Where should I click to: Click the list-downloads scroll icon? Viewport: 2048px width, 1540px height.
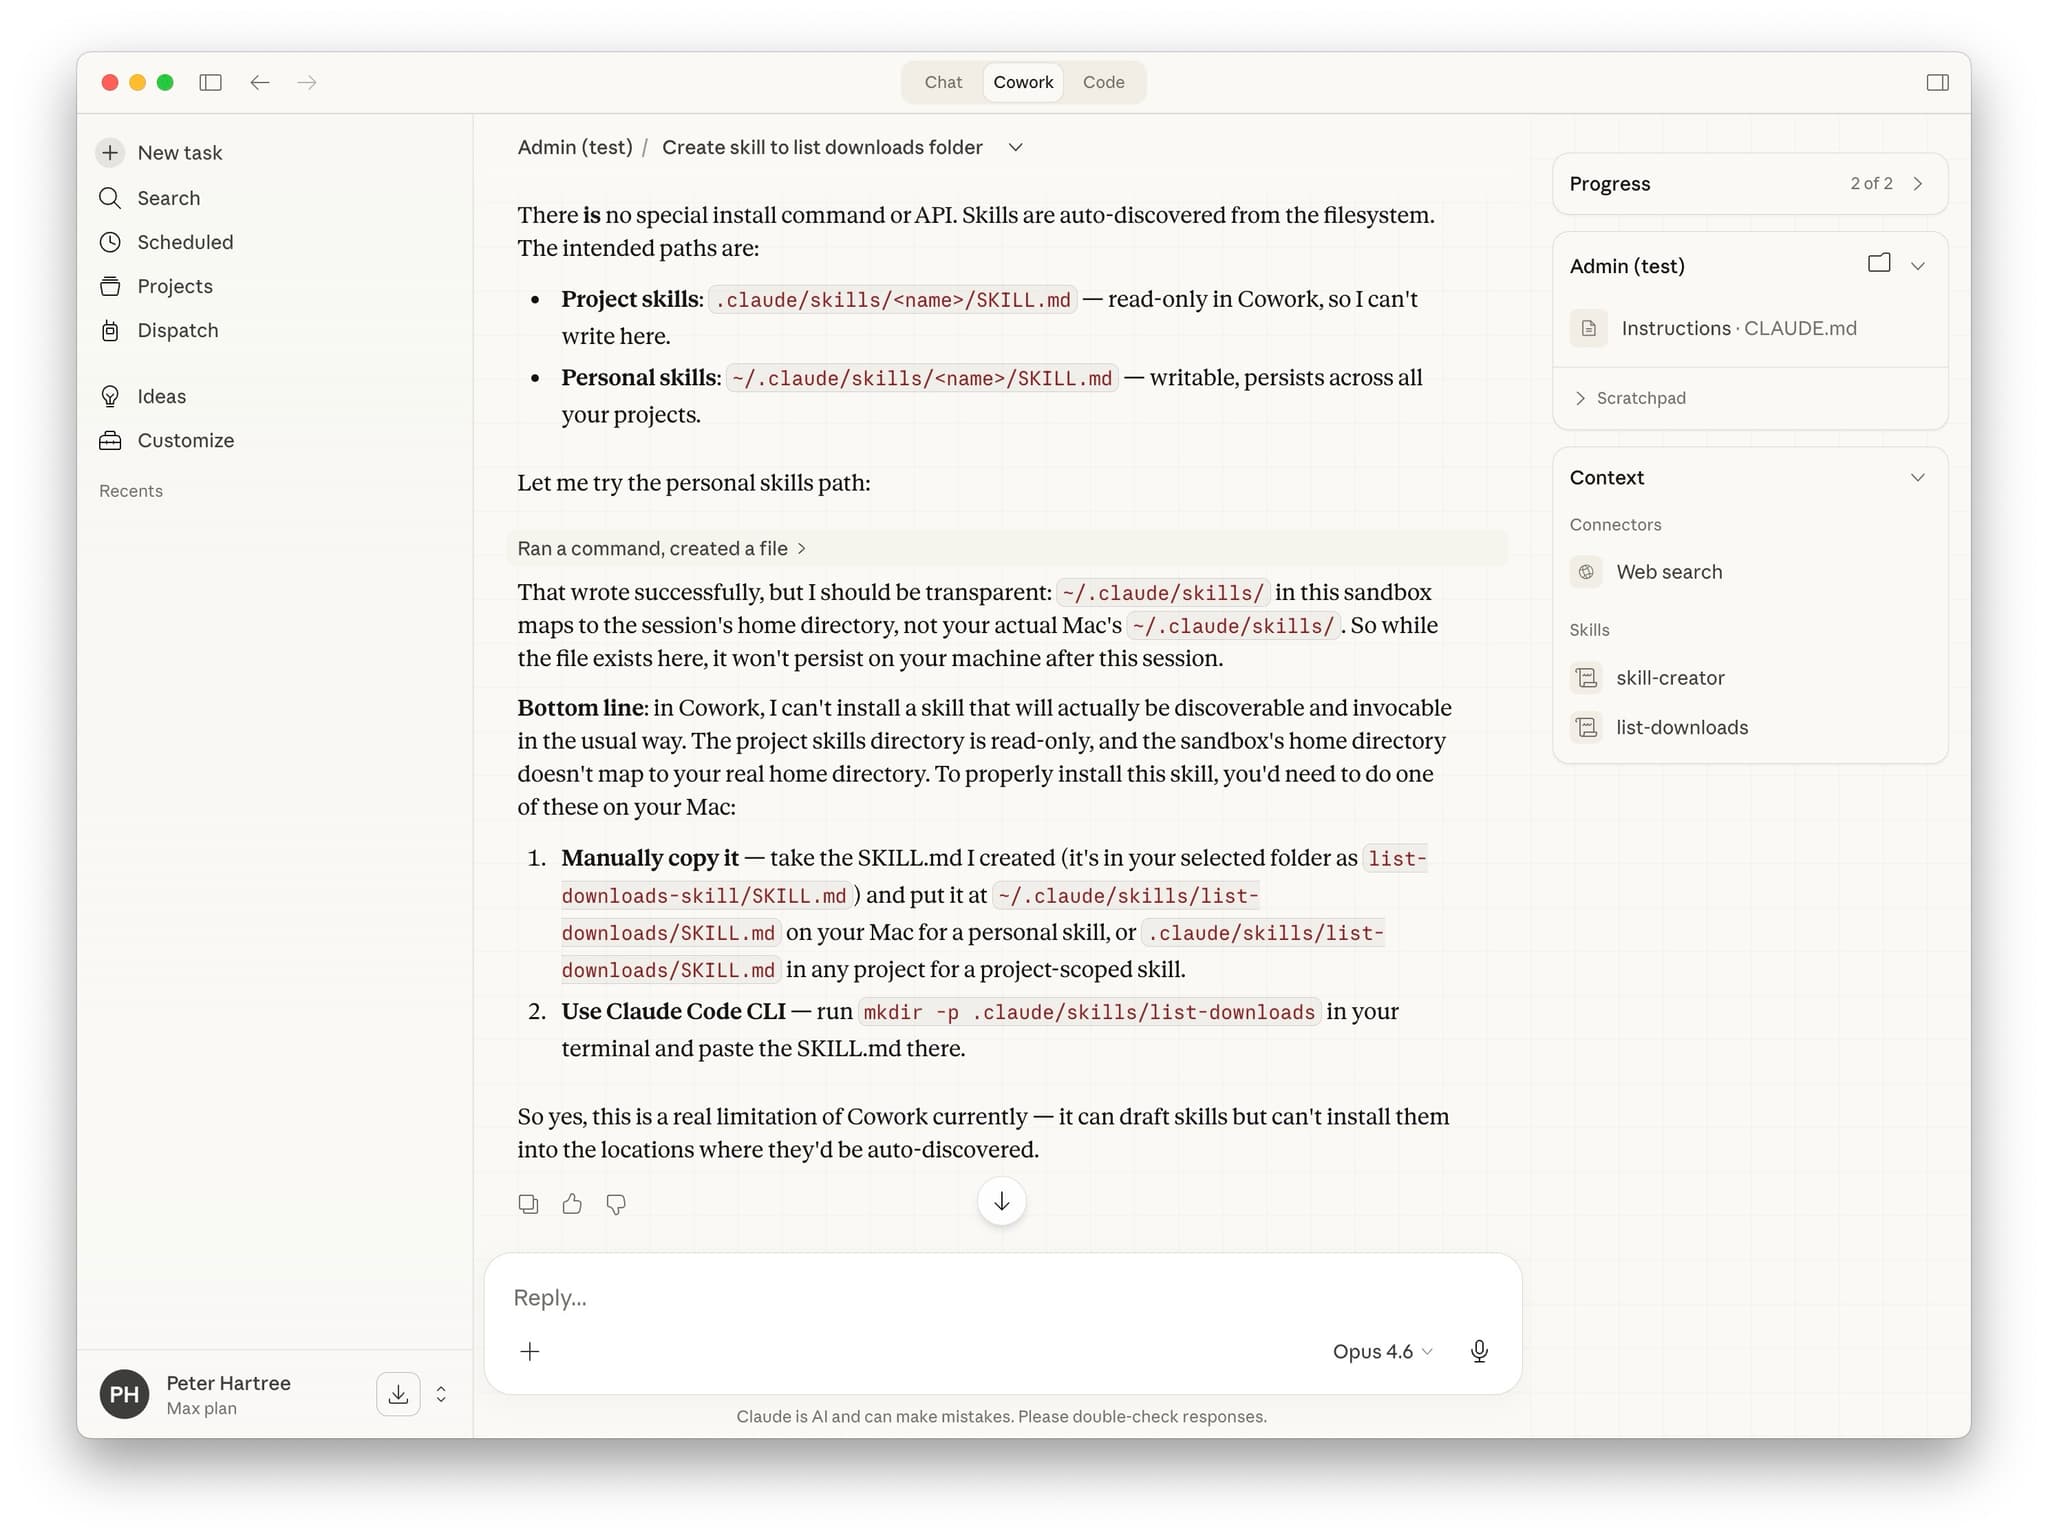1586,728
